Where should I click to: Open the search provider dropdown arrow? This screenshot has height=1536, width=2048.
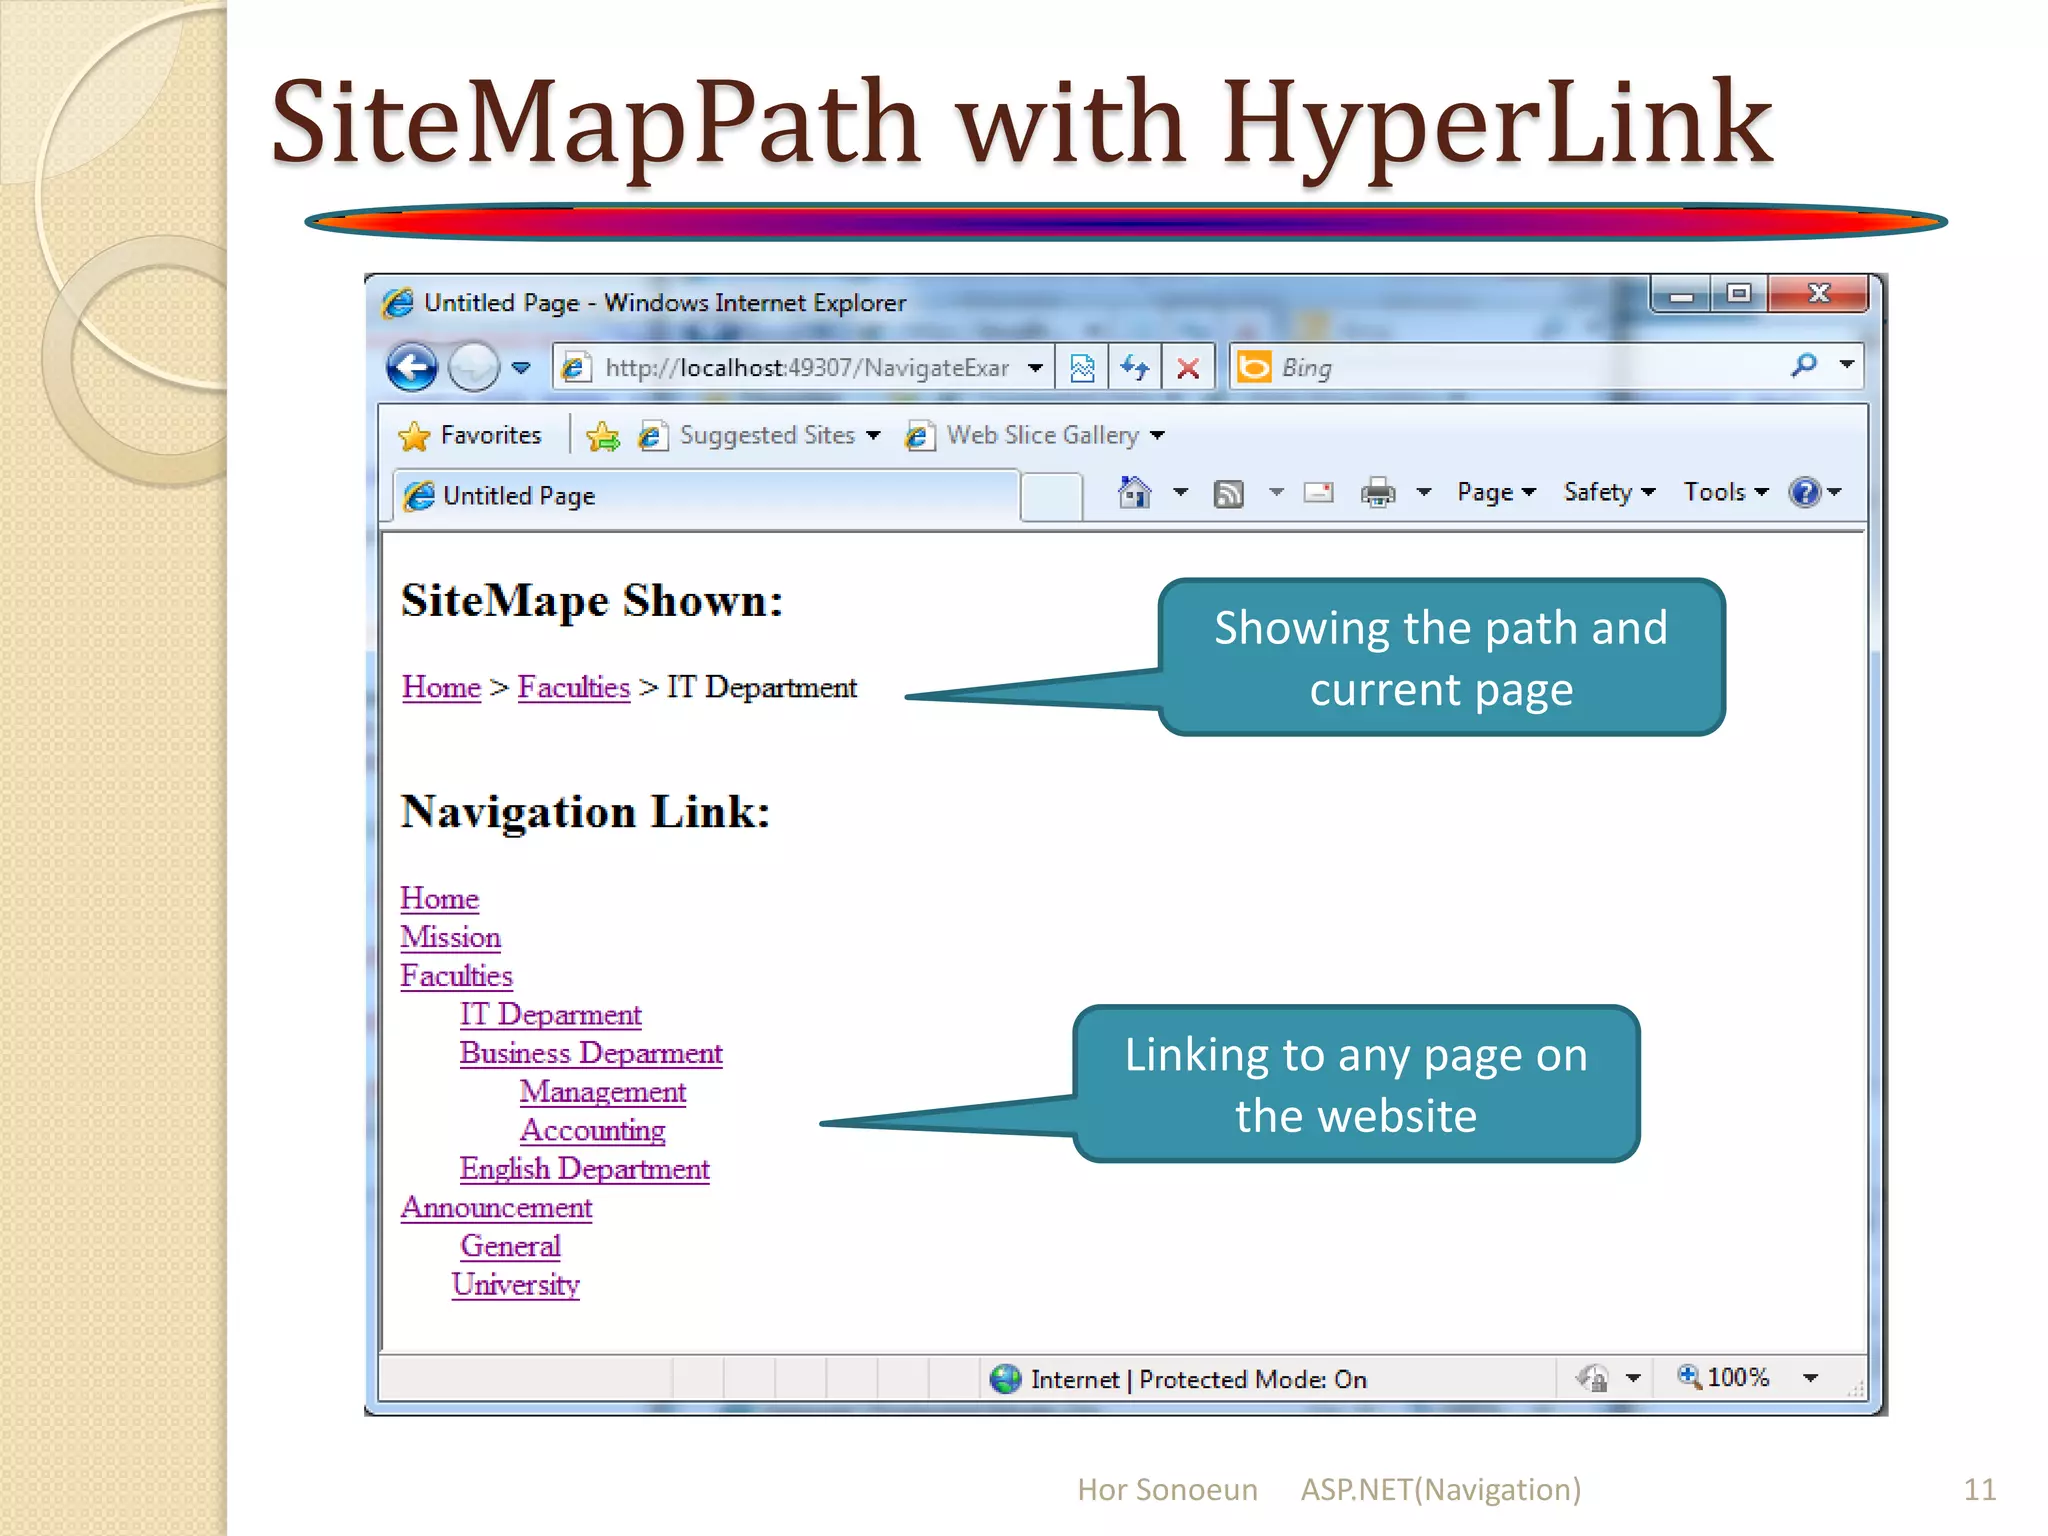coord(1847,365)
